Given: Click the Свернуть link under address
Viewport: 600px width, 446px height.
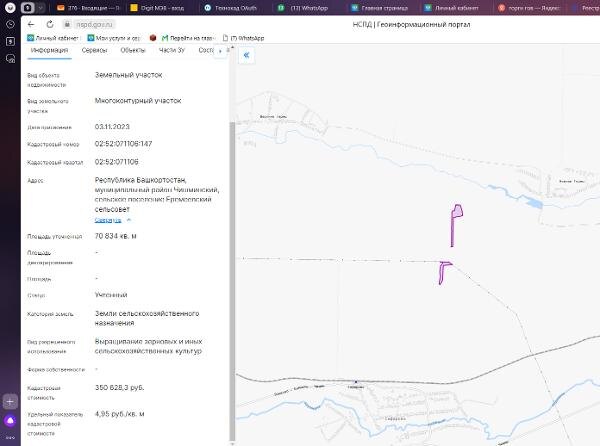Looking at the screenshot, I should pyautogui.click(x=108, y=220).
